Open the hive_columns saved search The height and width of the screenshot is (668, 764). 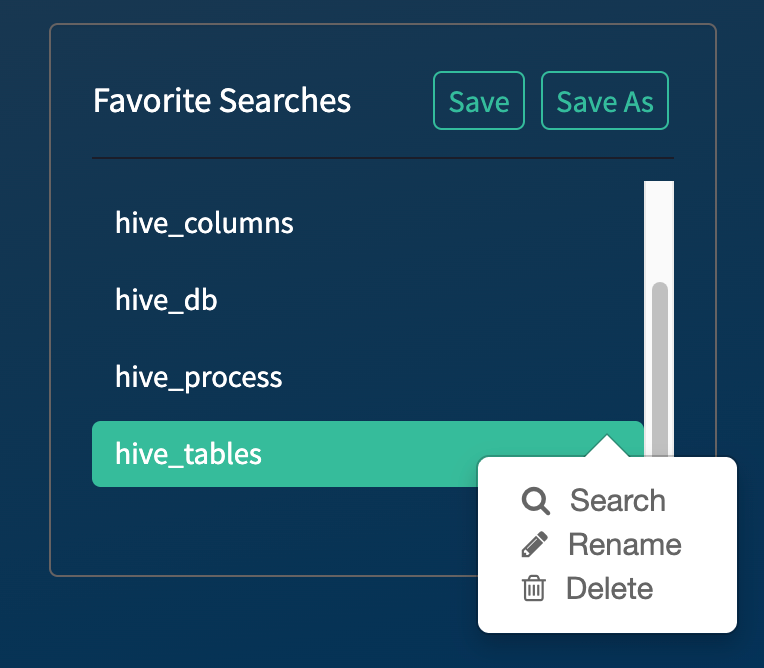(x=204, y=222)
